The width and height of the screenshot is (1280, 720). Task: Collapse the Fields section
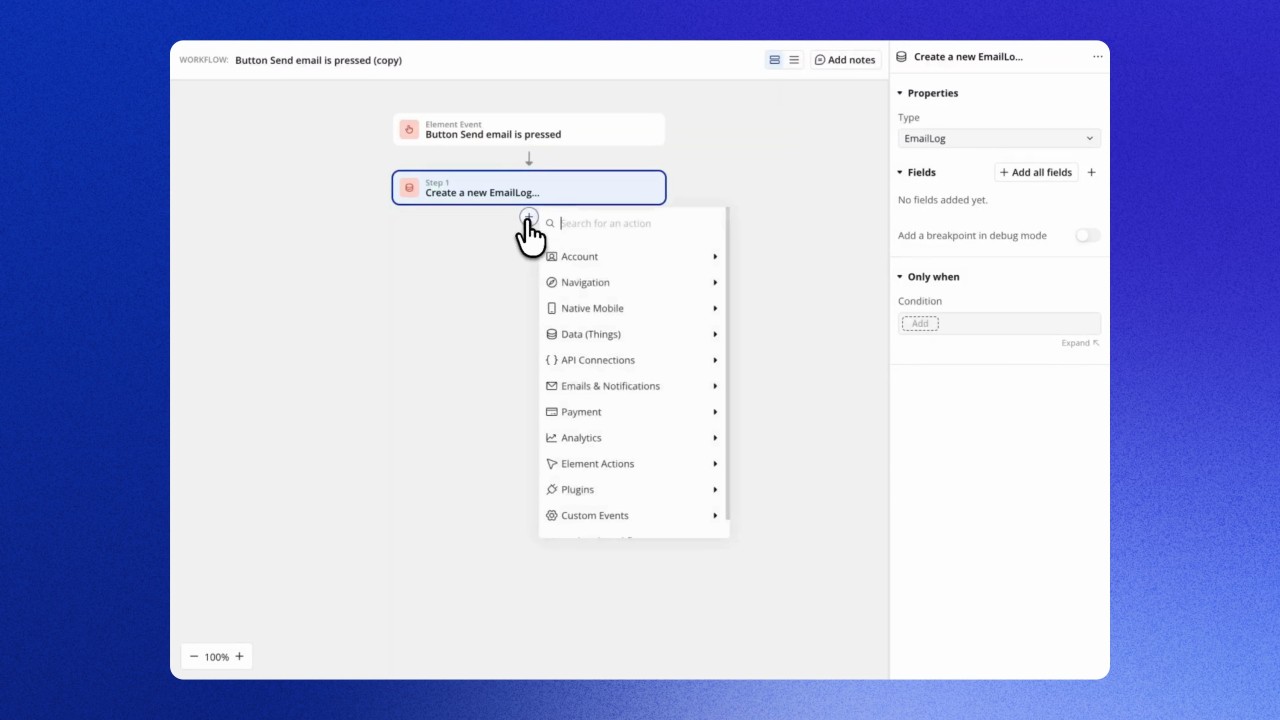900,172
